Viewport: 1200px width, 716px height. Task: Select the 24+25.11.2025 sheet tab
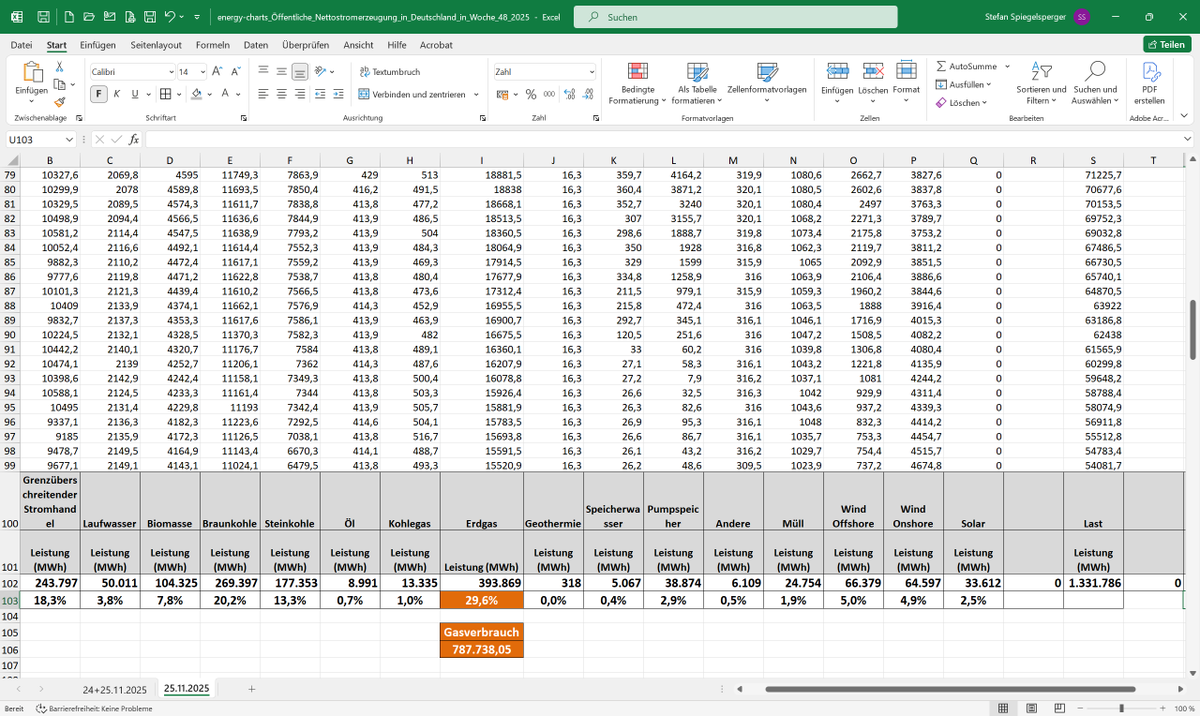115,689
